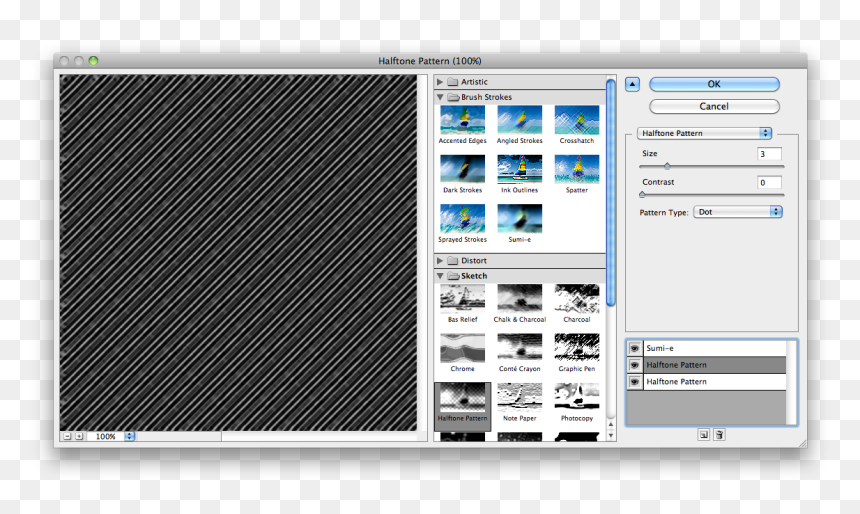Viewport: 860px width, 514px height.
Task: Select the Chalk & Charcoal filter
Action: tap(519, 298)
